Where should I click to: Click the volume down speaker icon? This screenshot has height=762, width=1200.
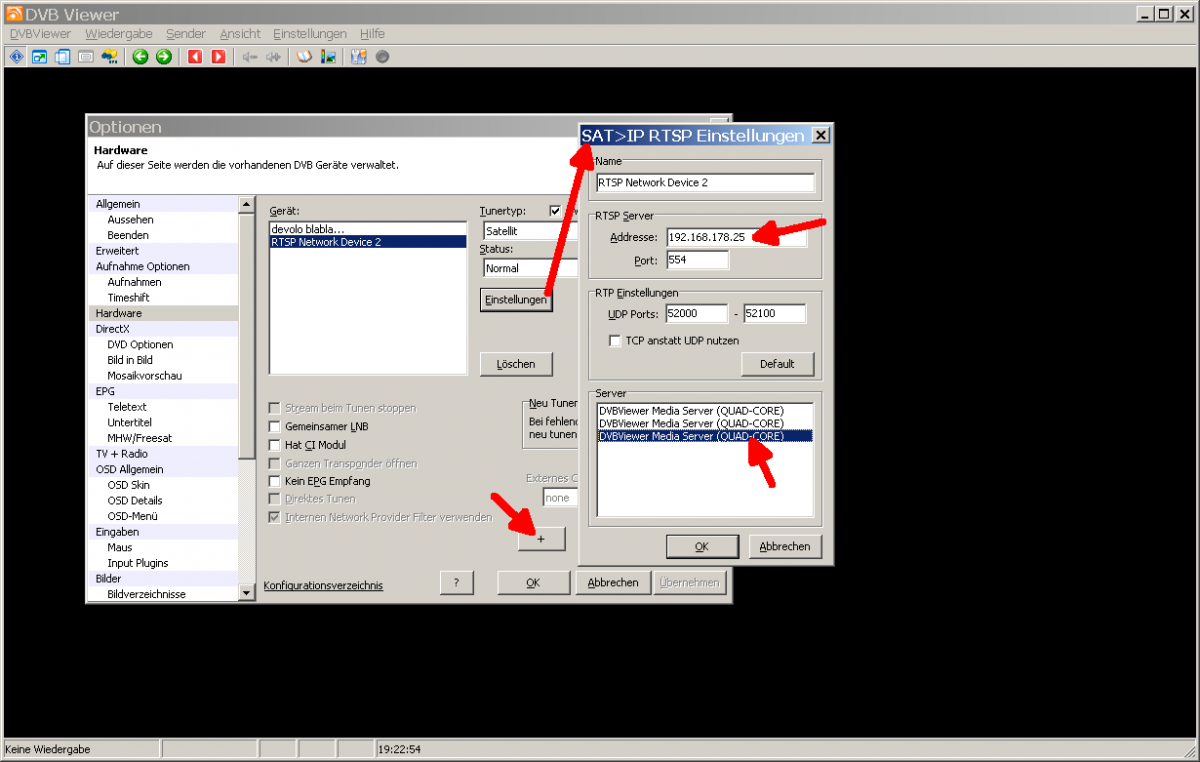250,57
